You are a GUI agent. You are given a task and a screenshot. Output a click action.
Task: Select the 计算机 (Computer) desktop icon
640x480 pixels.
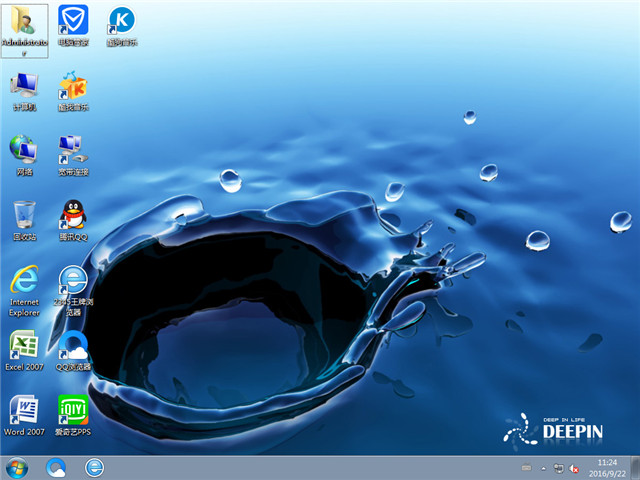click(x=24, y=87)
